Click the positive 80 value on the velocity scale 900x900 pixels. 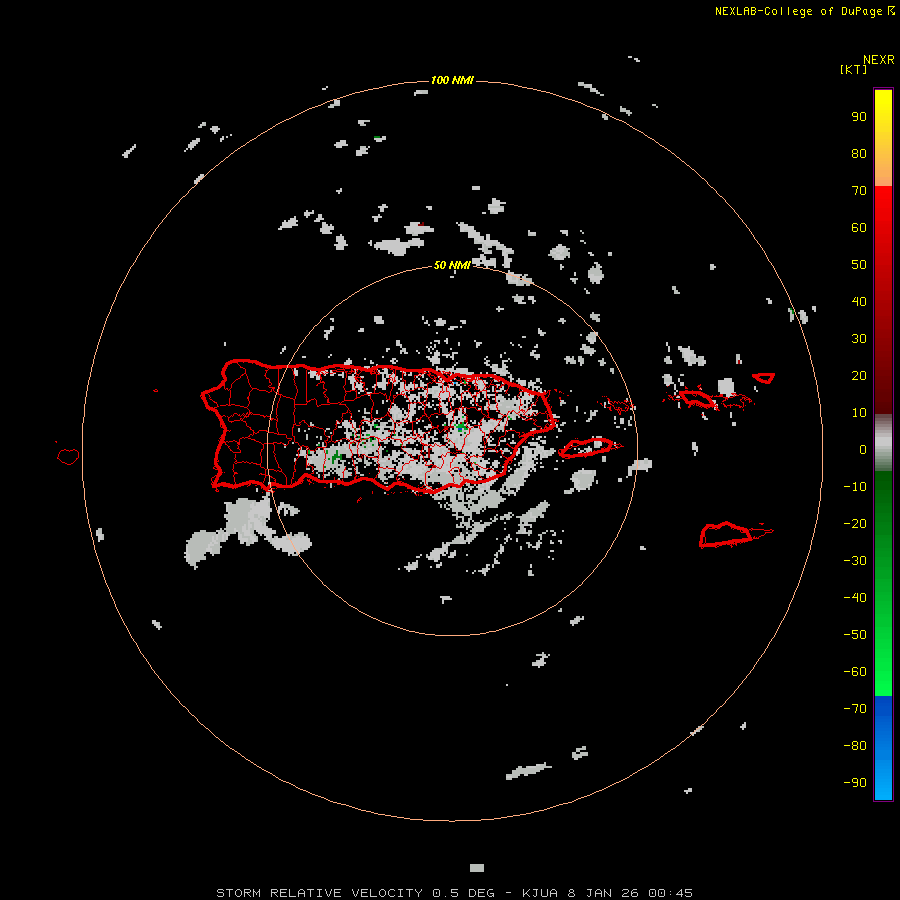pyautogui.click(x=859, y=154)
